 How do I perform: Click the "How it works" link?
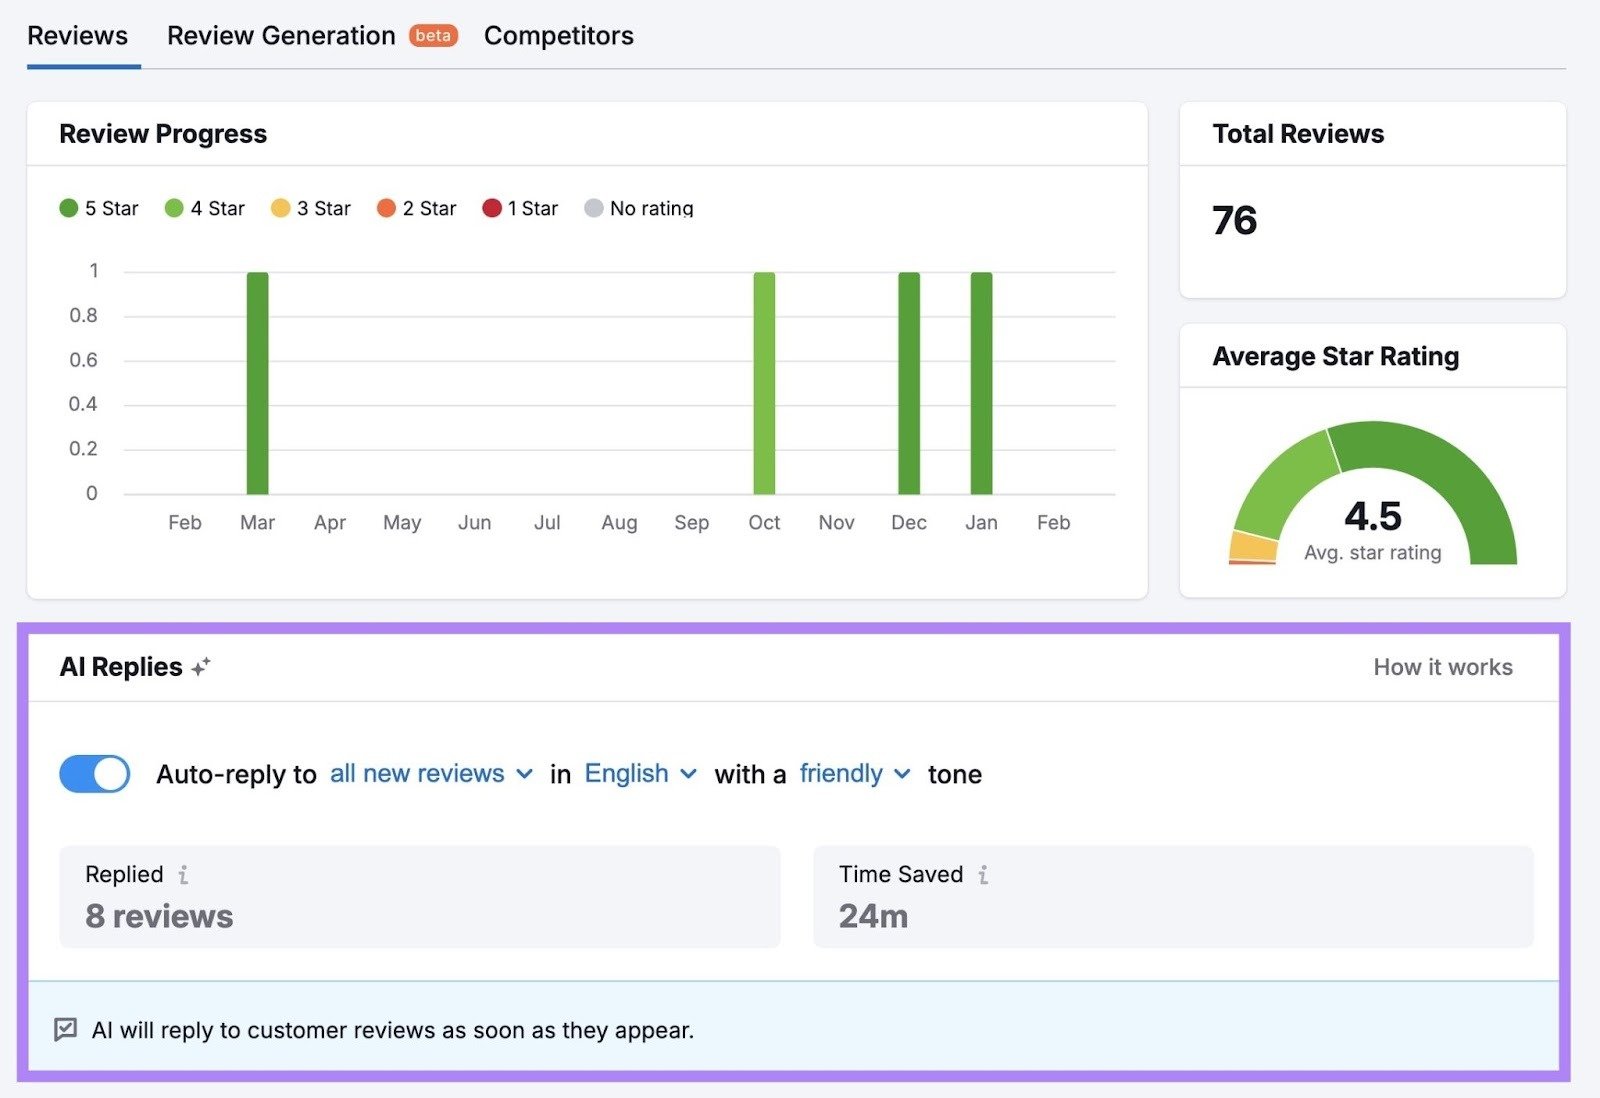1442,666
